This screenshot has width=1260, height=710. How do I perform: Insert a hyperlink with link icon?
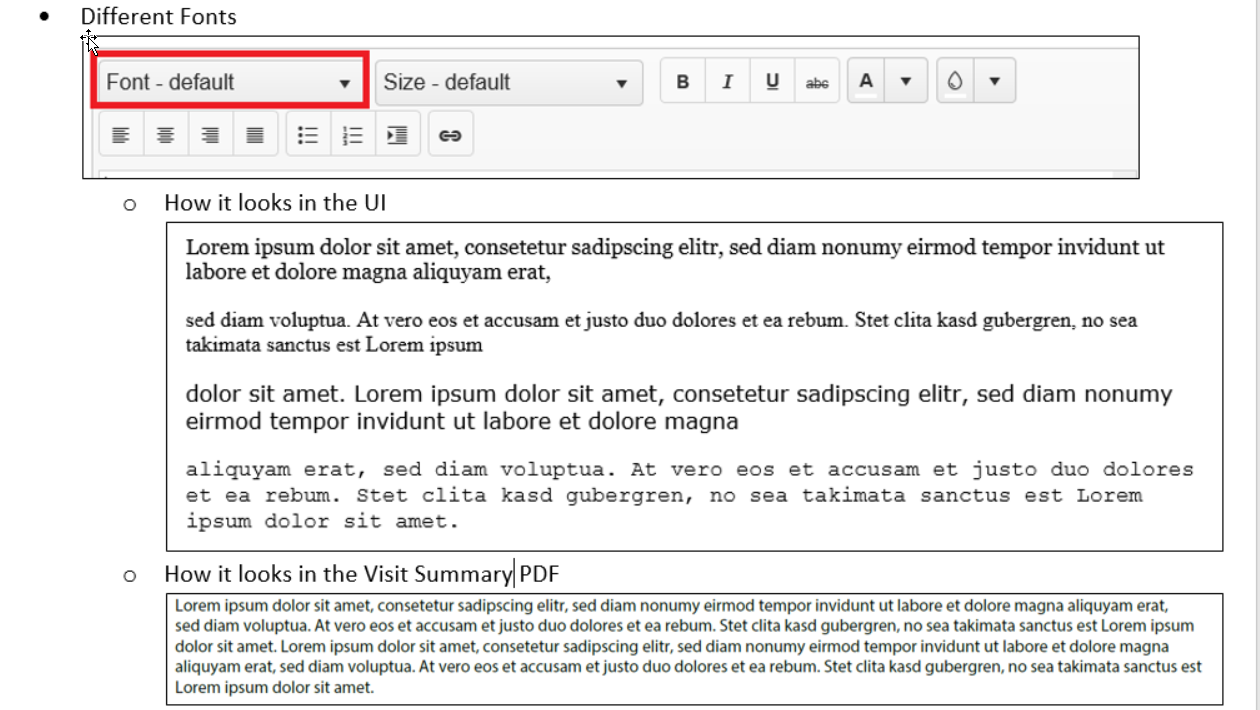pyautogui.click(x=450, y=135)
